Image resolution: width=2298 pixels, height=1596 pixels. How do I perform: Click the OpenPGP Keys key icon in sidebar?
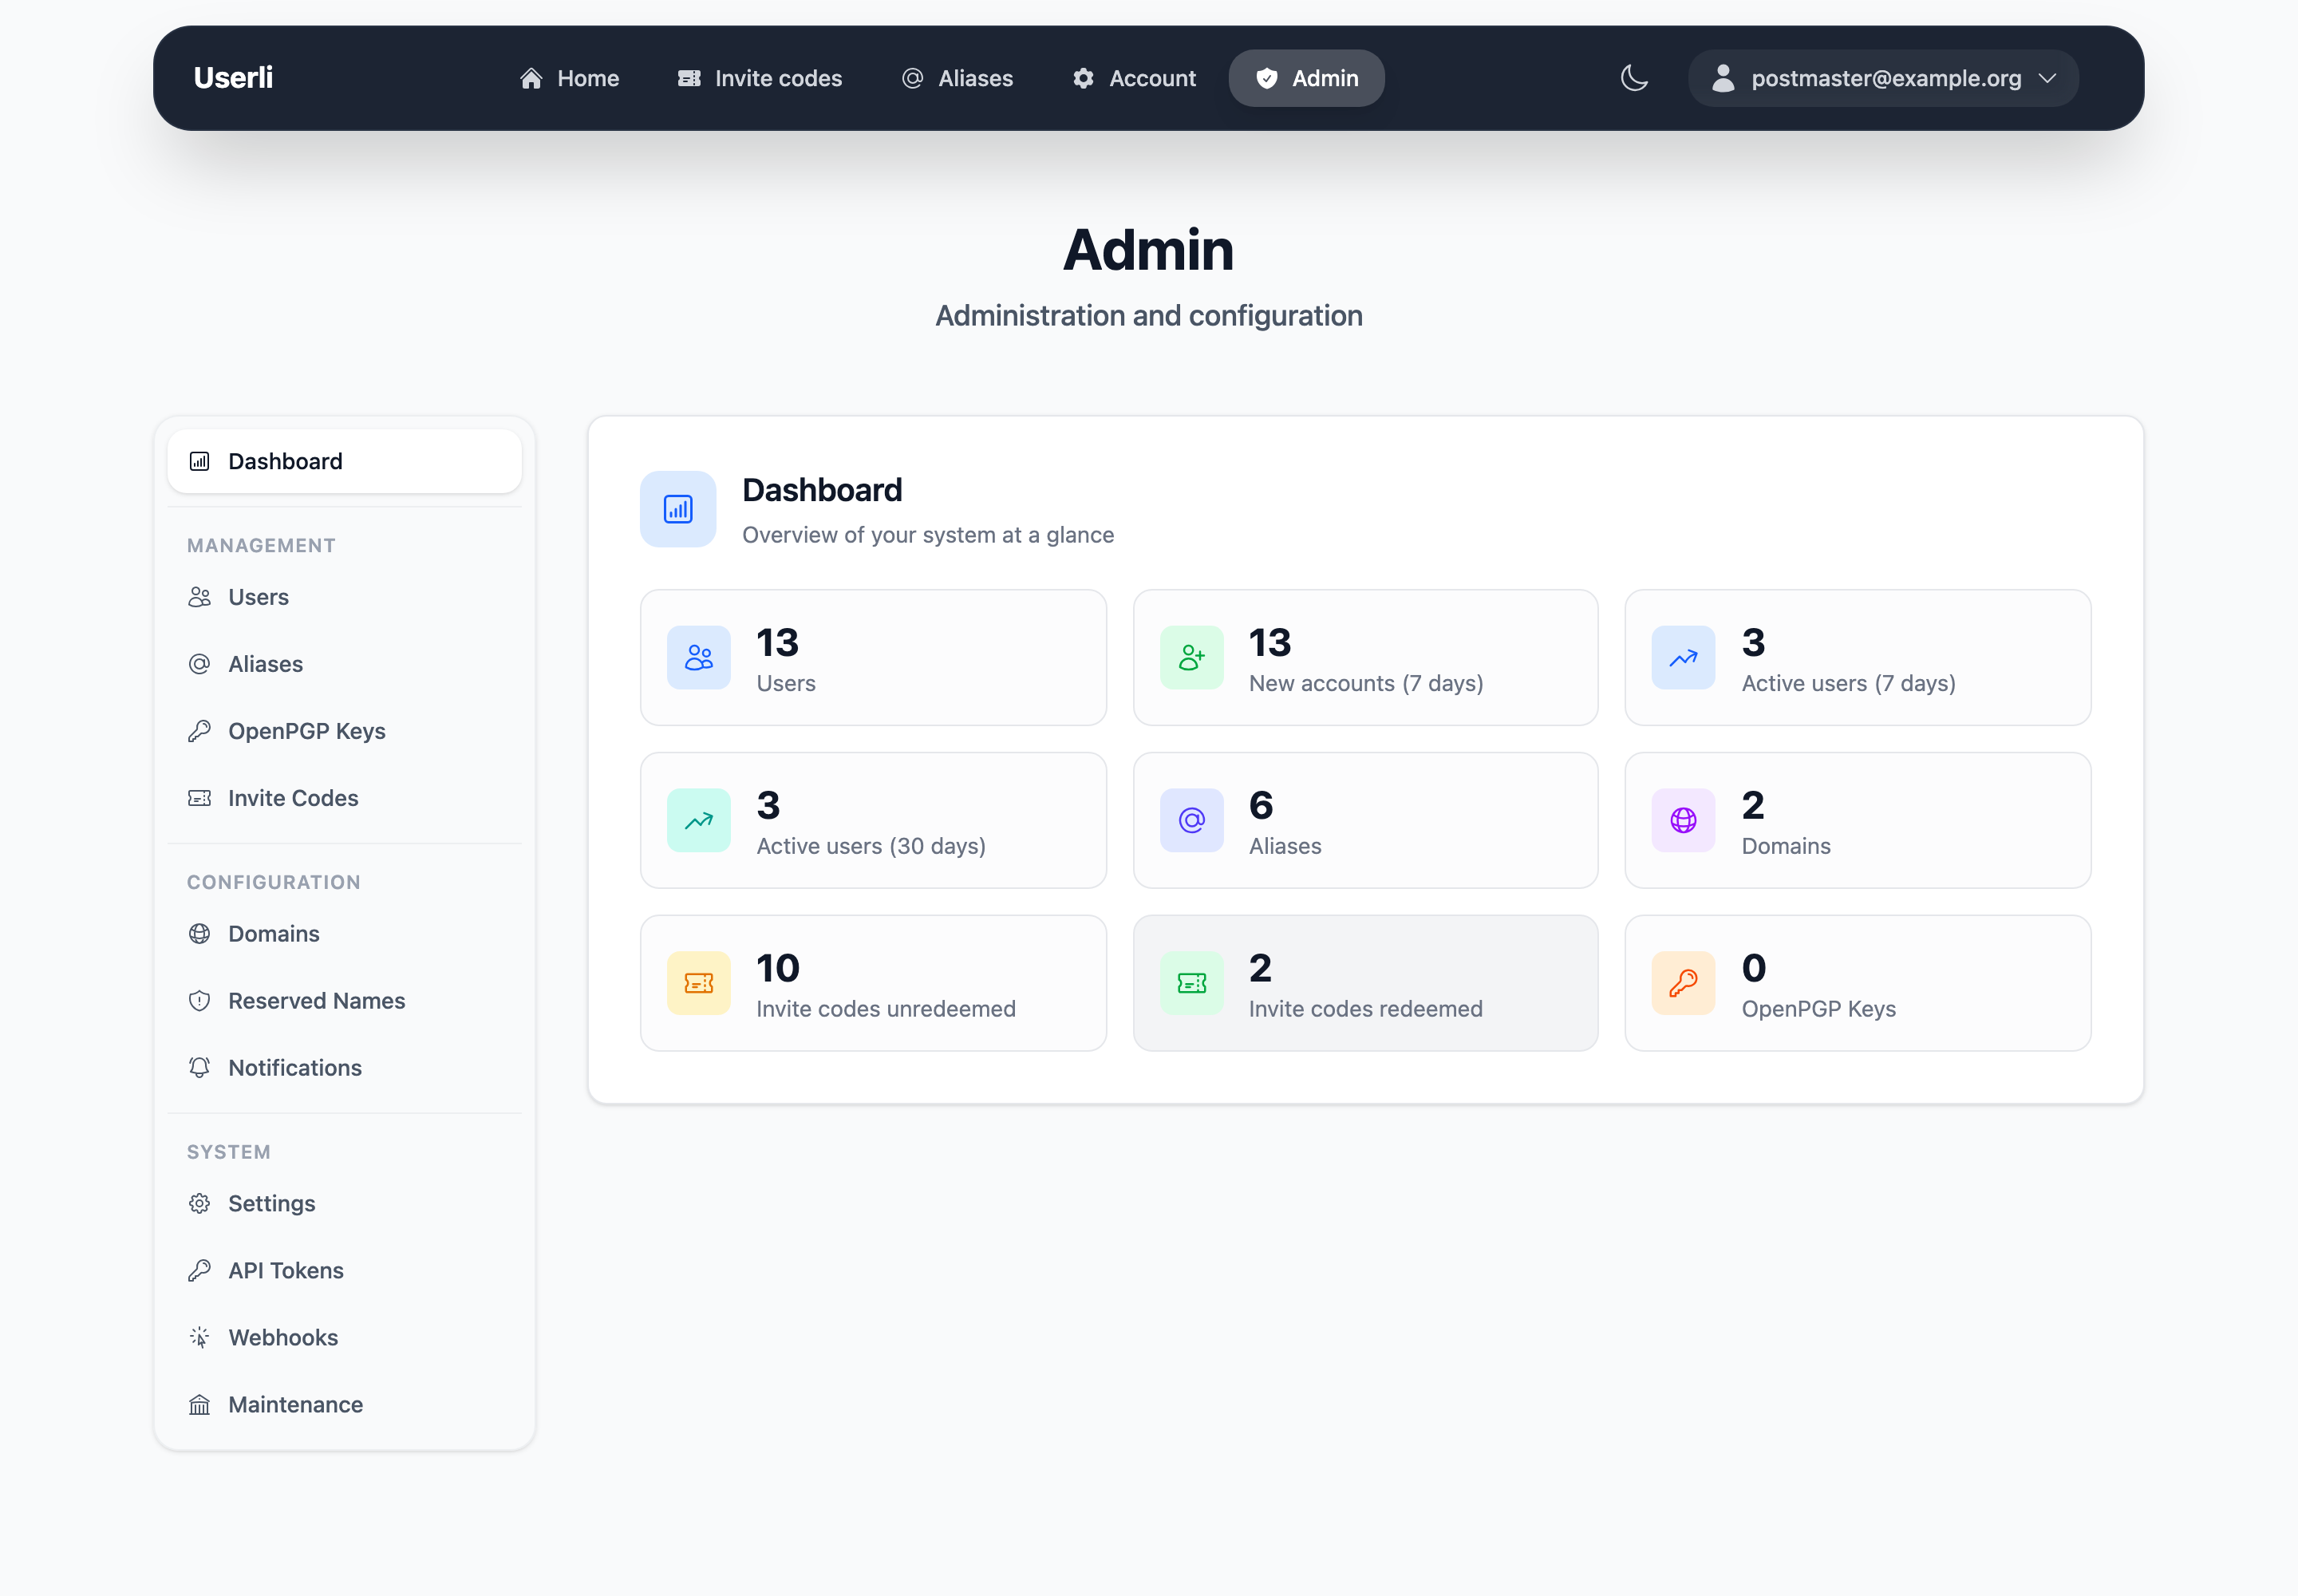click(x=200, y=731)
